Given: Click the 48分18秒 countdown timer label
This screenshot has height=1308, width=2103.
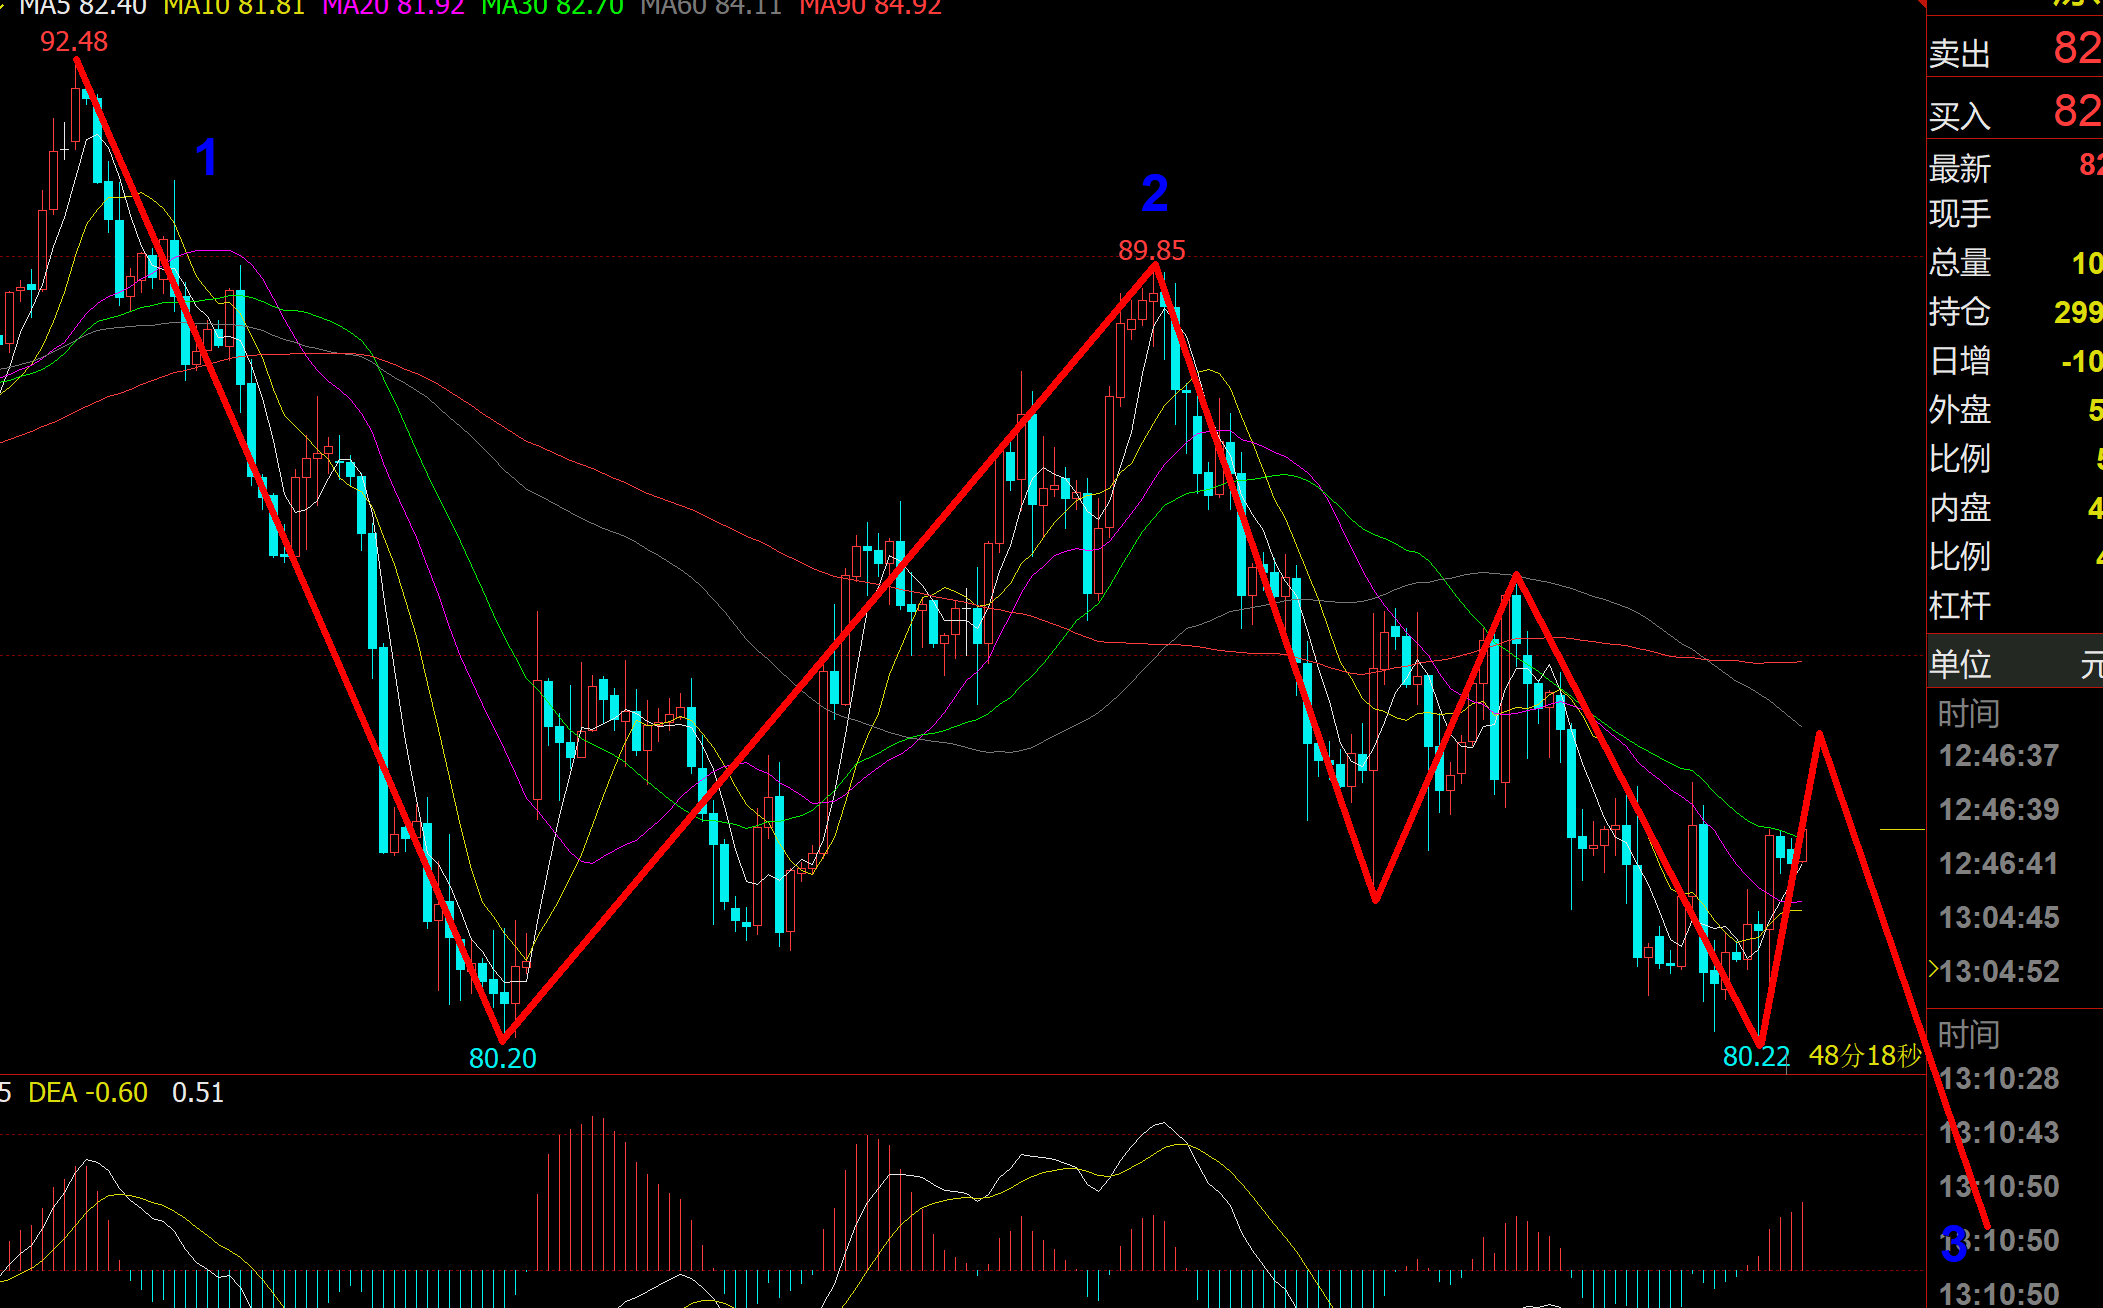Looking at the screenshot, I should click(x=1865, y=1056).
